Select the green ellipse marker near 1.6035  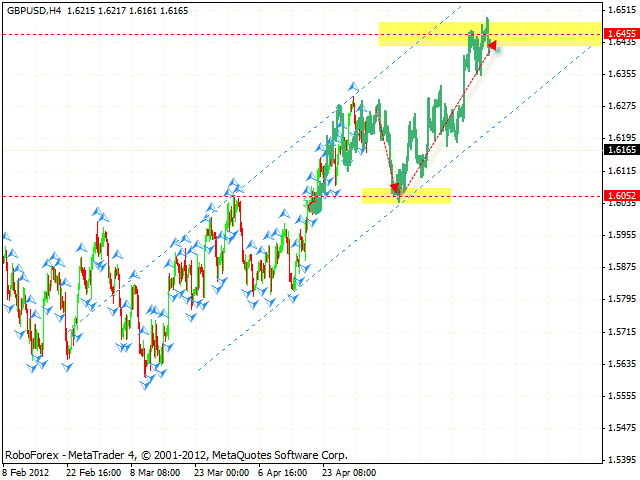click(x=315, y=204)
